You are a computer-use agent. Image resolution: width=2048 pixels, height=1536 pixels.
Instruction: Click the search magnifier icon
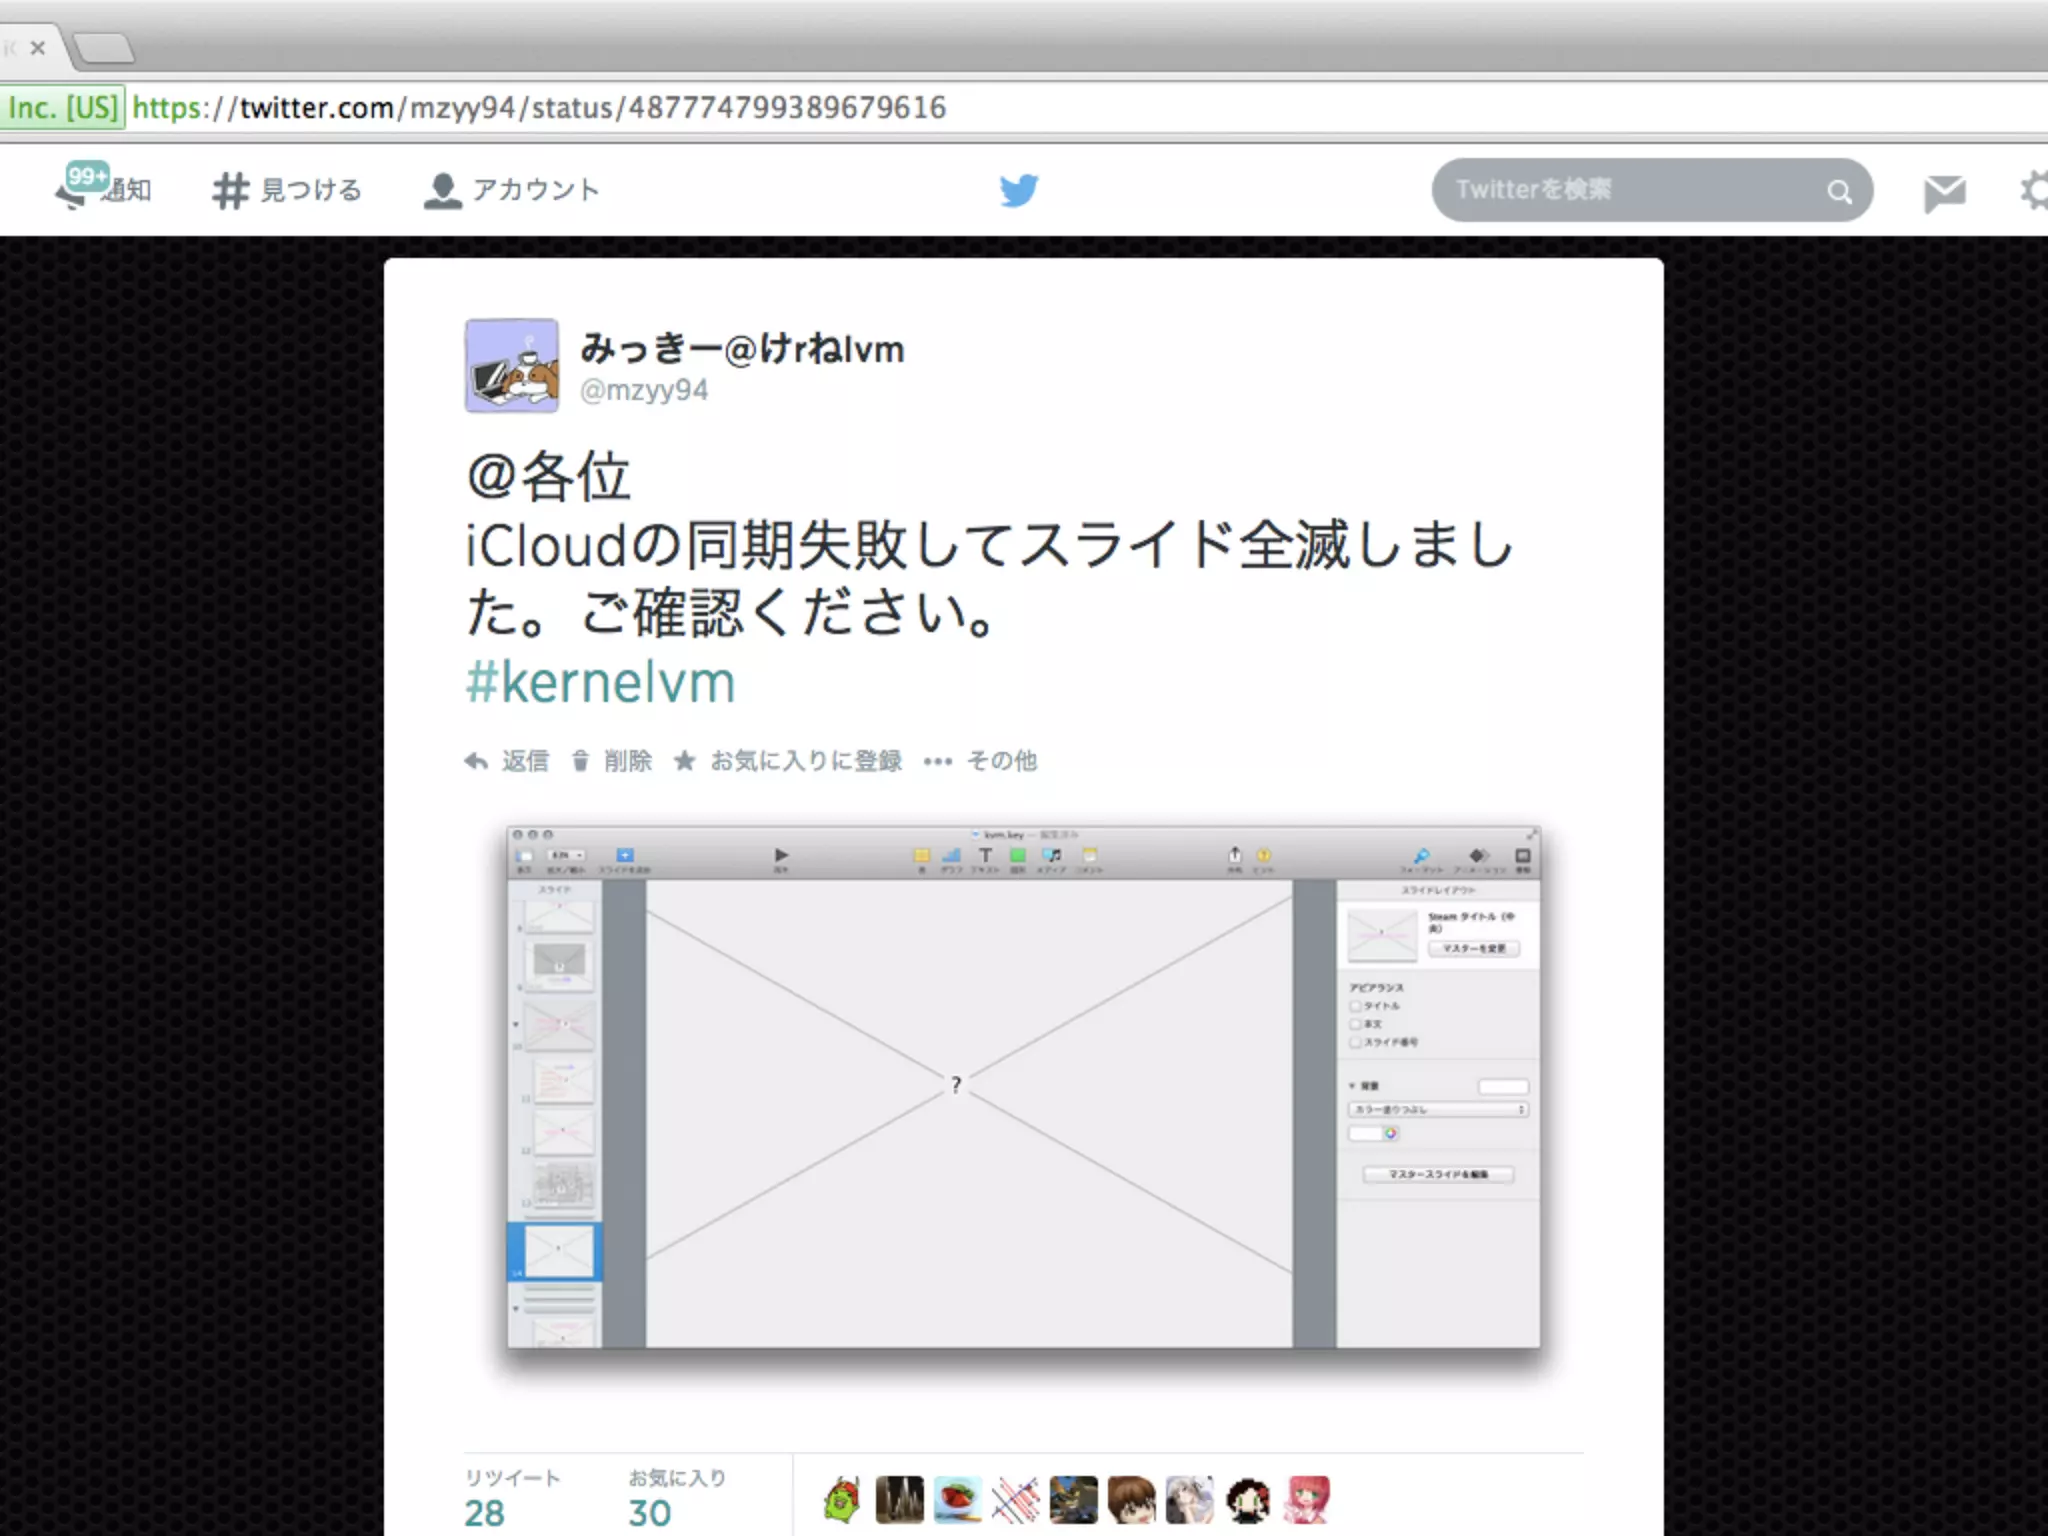pyautogui.click(x=1839, y=191)
